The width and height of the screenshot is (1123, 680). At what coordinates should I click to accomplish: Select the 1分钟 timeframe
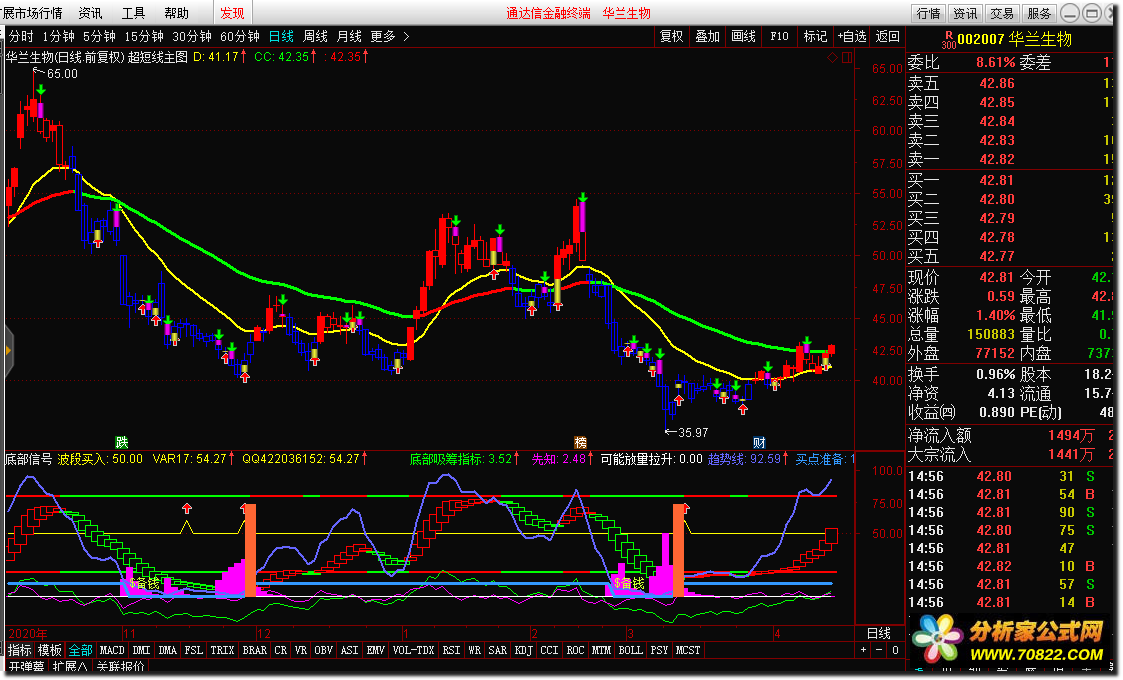(x=58, y=36)
